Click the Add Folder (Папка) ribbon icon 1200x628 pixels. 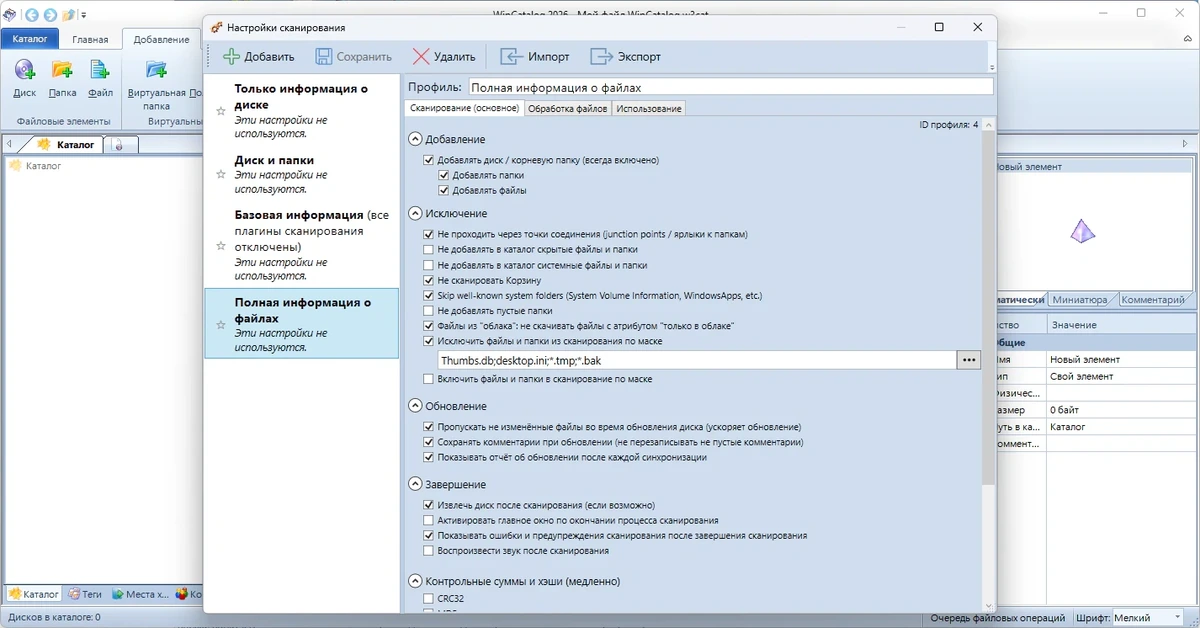coord(62,70)
